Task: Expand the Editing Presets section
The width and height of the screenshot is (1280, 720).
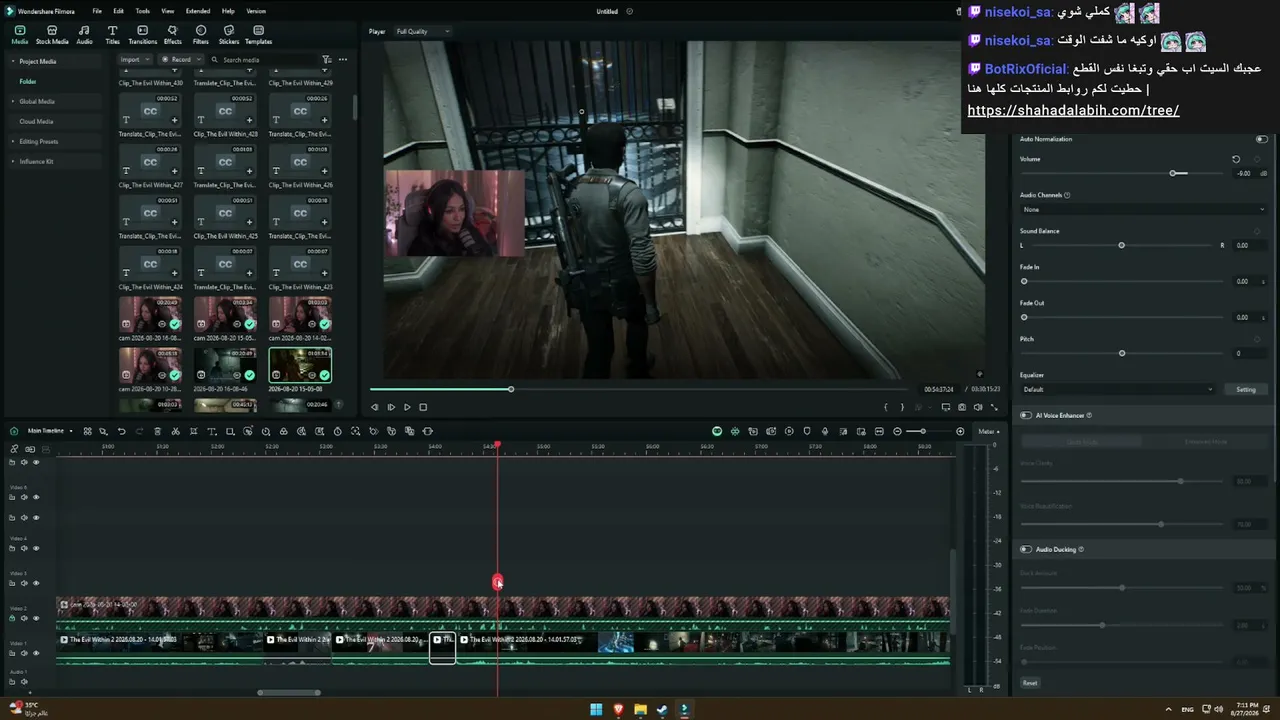Action: [13, 142]
